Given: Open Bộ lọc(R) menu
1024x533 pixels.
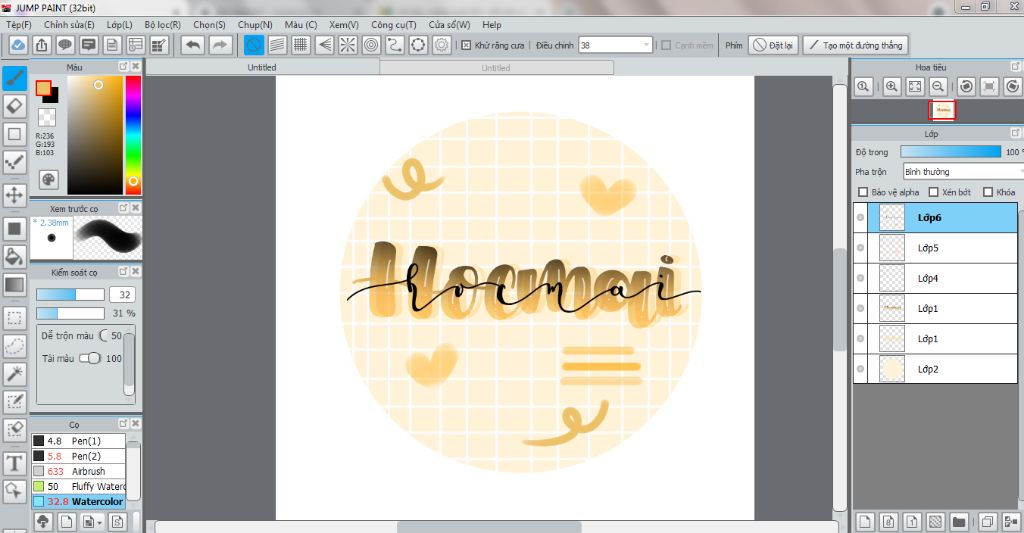Looking at the screenshot, I should [163, 25].
